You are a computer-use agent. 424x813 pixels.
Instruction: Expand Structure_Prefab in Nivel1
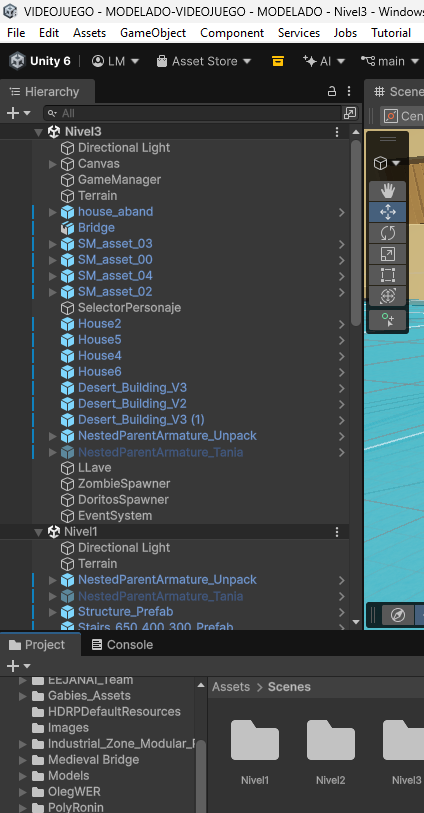[x=52, y=612]
